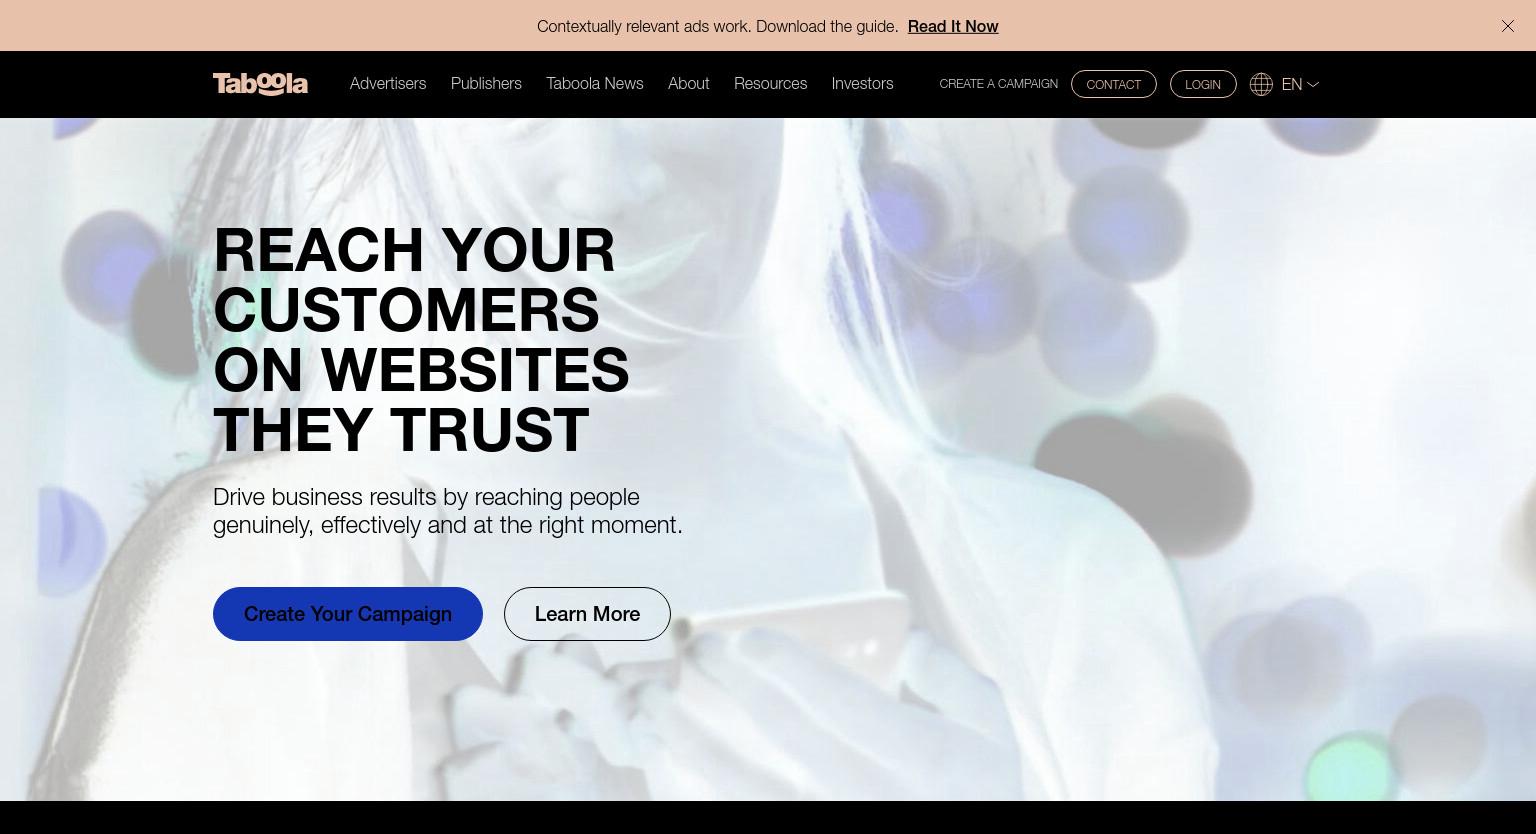Screen dimensions: 1536x834
Task: Click the Learn More button
Action: click(587, 614)
